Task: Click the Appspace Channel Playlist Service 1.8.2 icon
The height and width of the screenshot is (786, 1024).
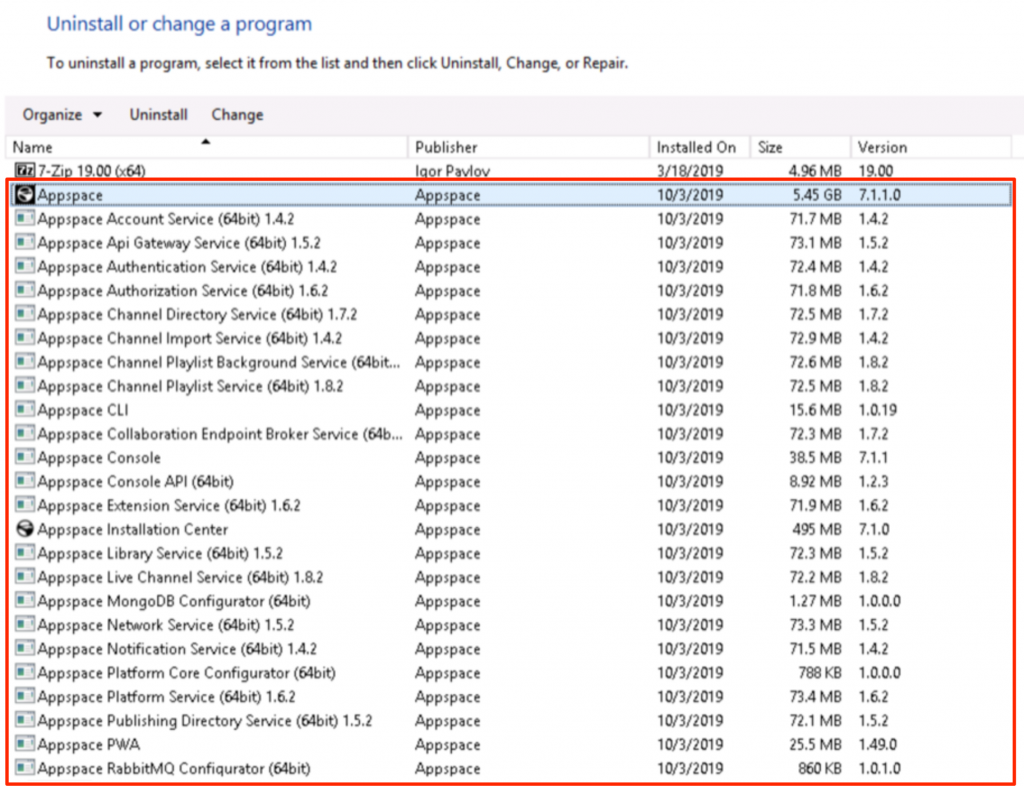Action: [25, 386]
